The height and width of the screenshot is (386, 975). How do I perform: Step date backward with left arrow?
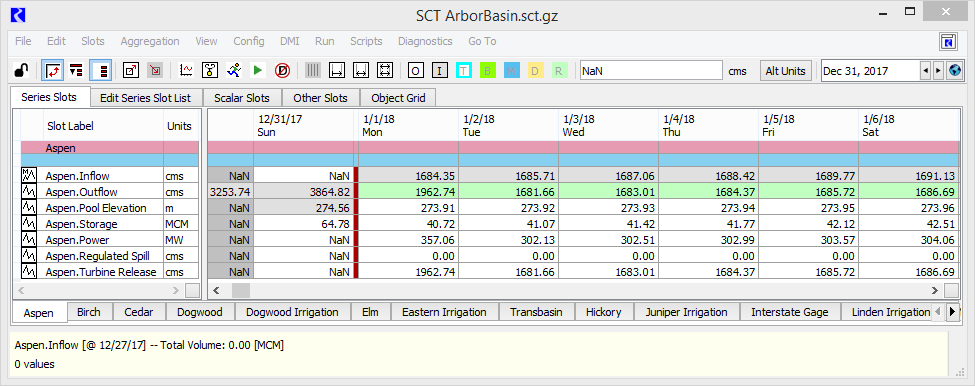(x=926, y=71)
